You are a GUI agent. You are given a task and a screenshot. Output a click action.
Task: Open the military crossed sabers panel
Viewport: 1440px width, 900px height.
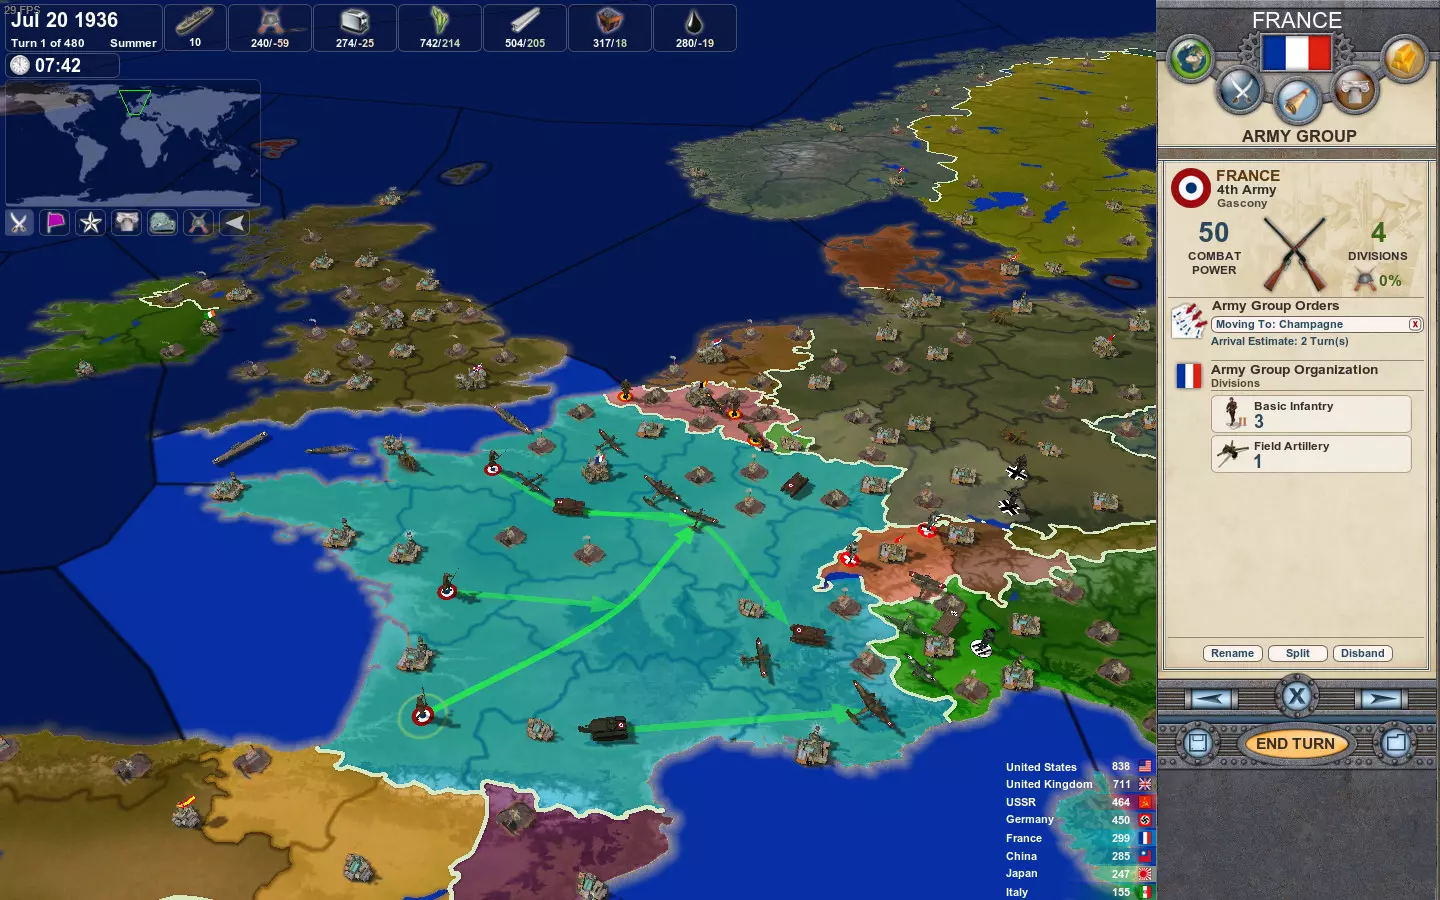(x=1241, y=91)
